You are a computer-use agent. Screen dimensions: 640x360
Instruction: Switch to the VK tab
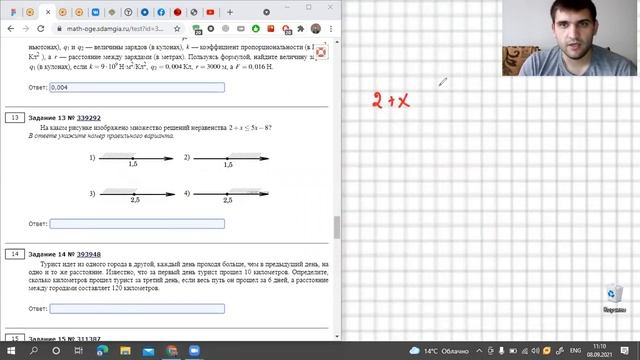pos(95,12)
